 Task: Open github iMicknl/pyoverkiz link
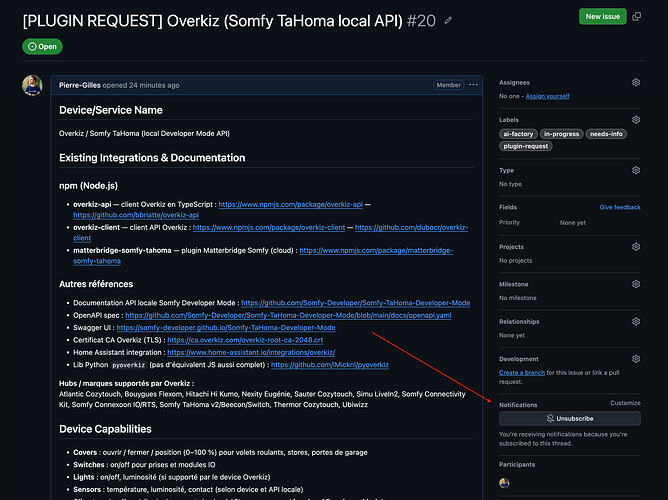(x=330, y=365)
